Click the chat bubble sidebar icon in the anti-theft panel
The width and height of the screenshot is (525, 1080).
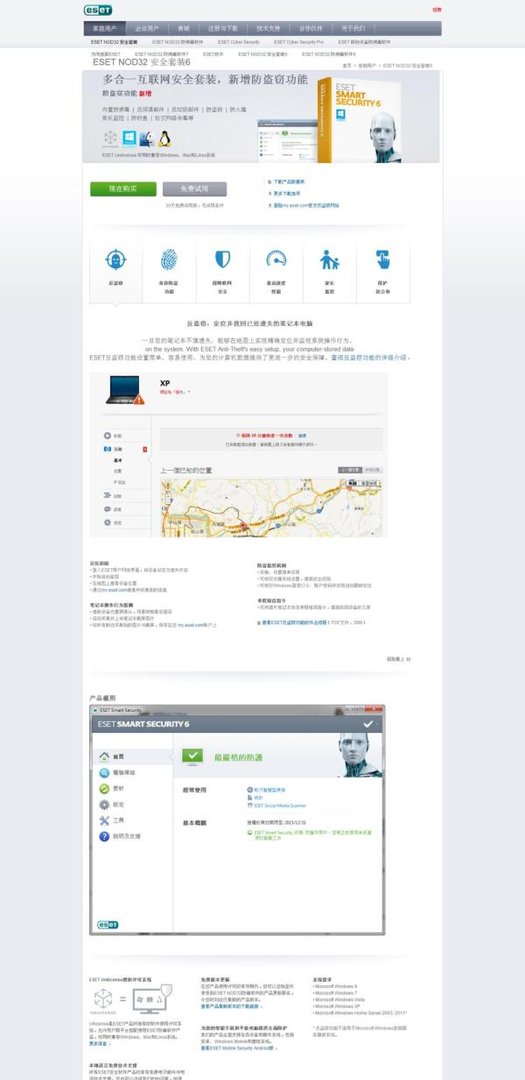107,509
